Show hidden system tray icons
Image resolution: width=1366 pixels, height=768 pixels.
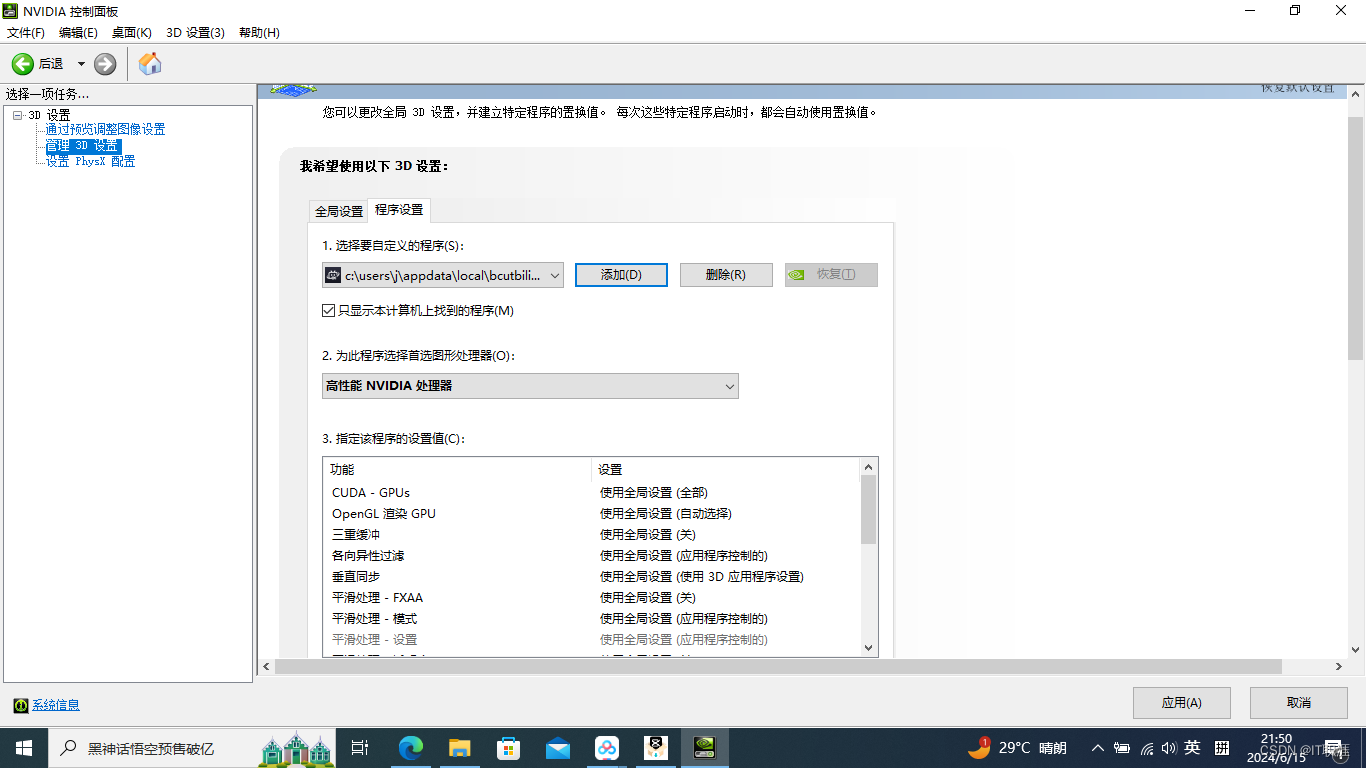tap(1098, 748)
